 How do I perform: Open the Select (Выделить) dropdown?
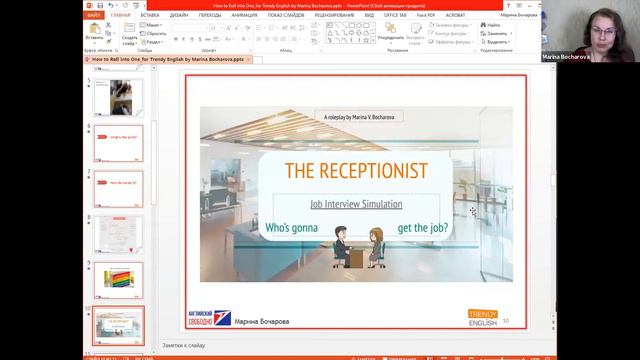tap(496, 42)
